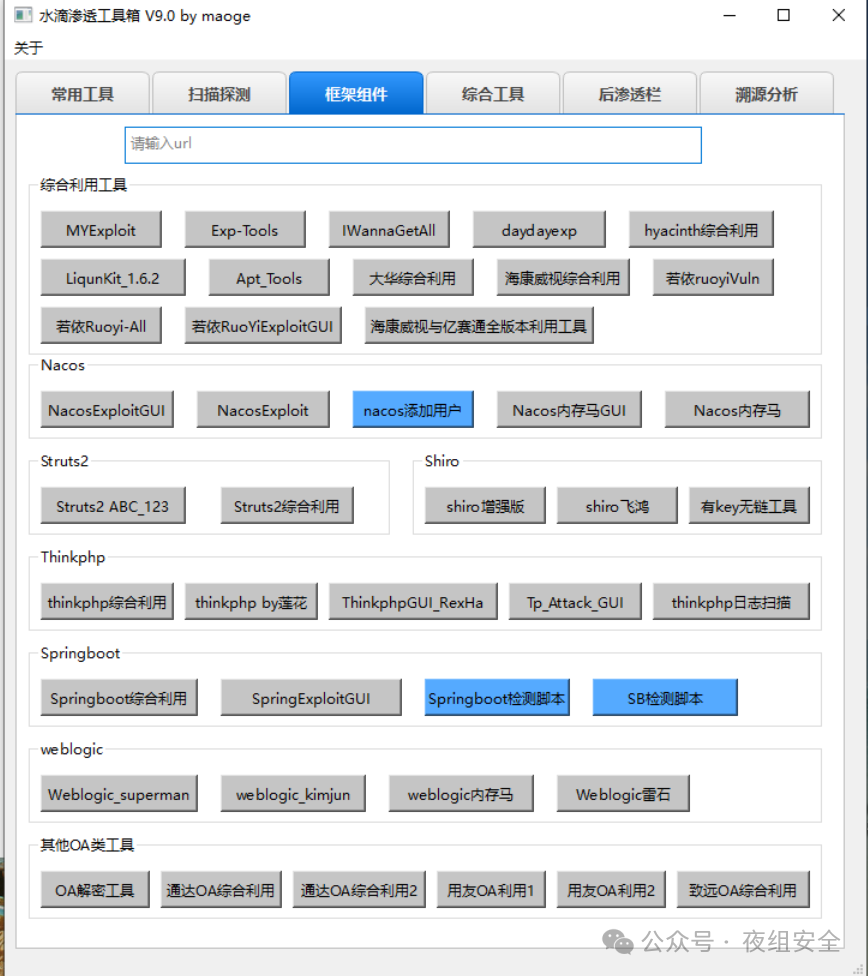Launch Weblogic_superman
Screen dimensions: 868x976
coord(119,793)
